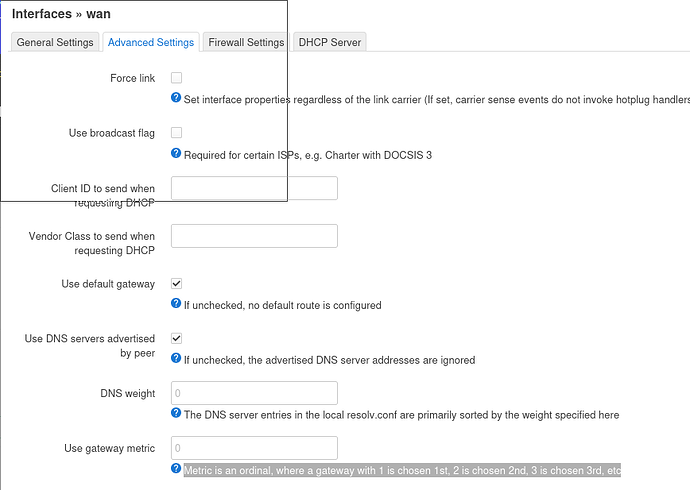The height and width of the screenshot is (490, 690).
Task: Open the DHCP Server tab
Action: (330, 42)
